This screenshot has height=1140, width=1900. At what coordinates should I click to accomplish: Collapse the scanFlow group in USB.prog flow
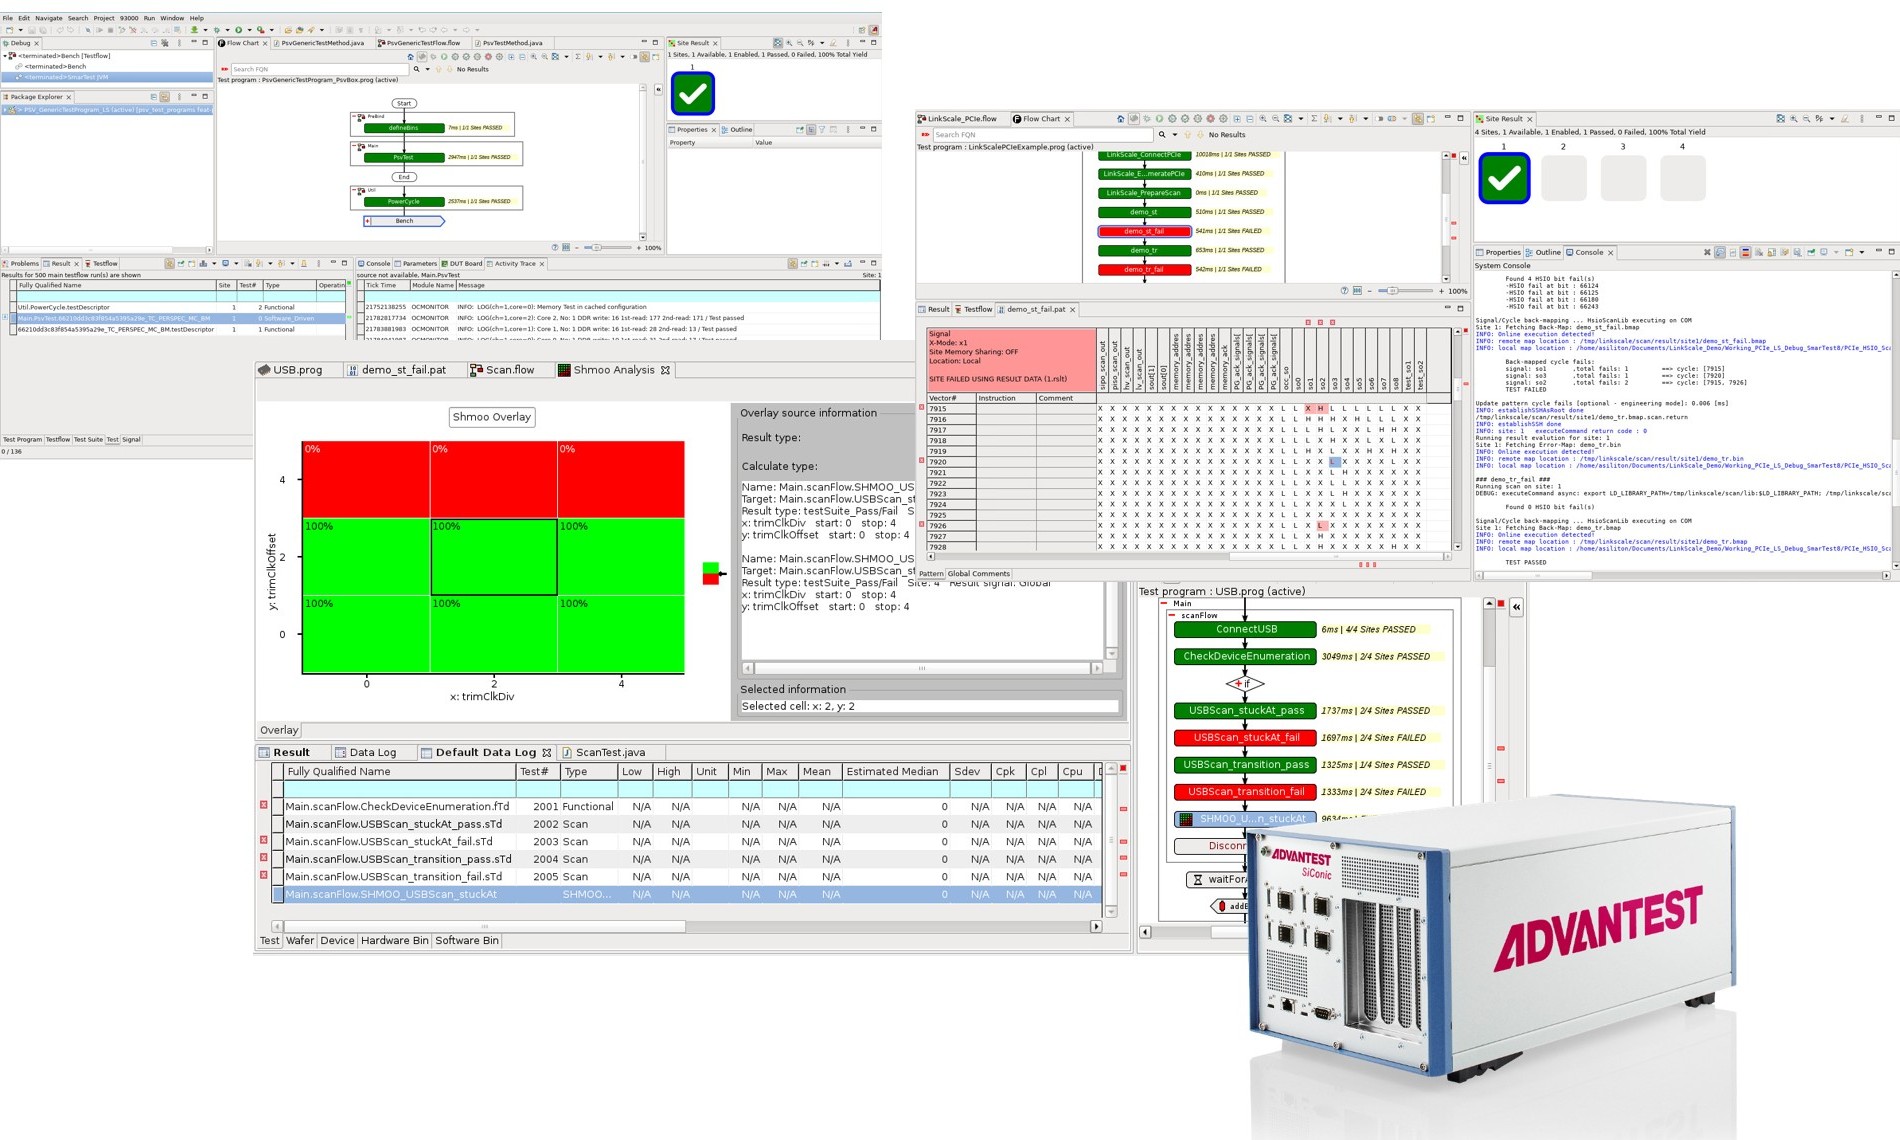tap(1172, 616)
